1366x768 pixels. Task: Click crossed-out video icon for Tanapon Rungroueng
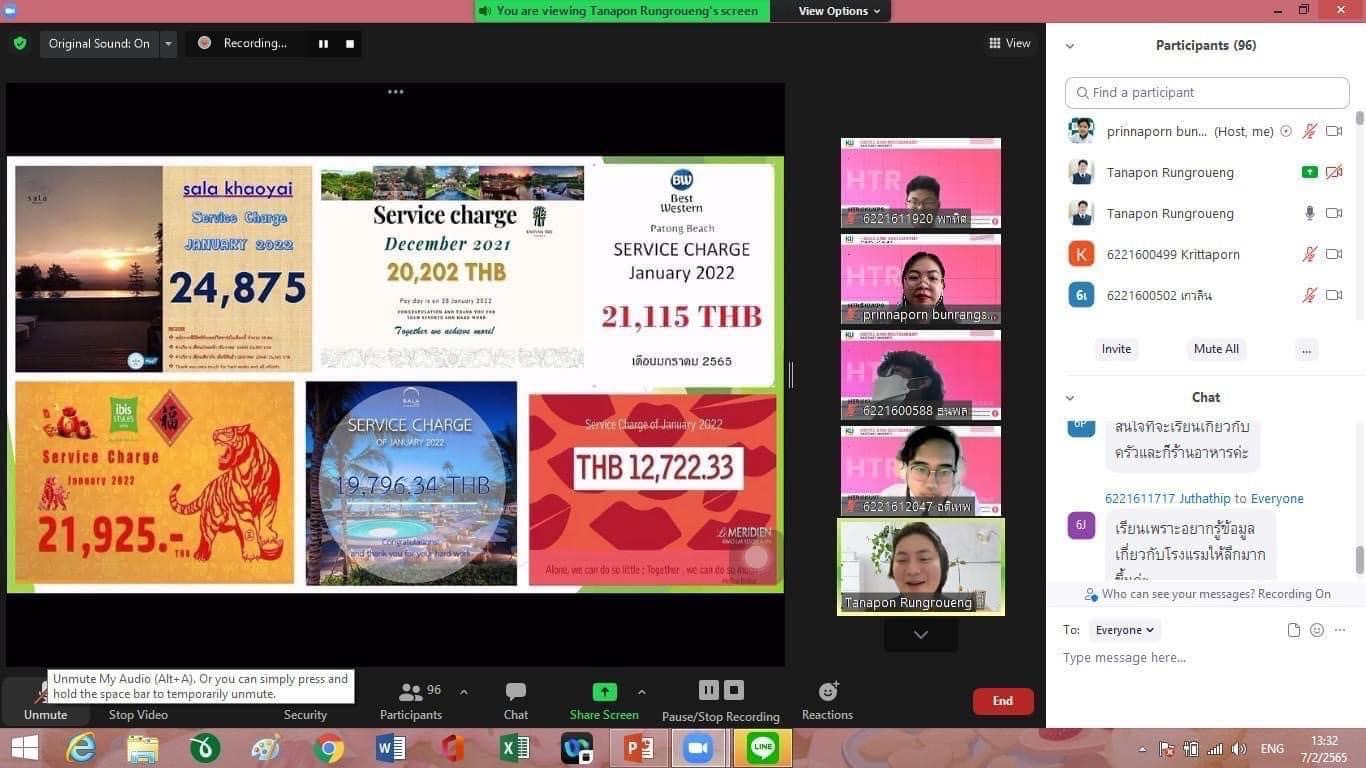coord(1333,172)
